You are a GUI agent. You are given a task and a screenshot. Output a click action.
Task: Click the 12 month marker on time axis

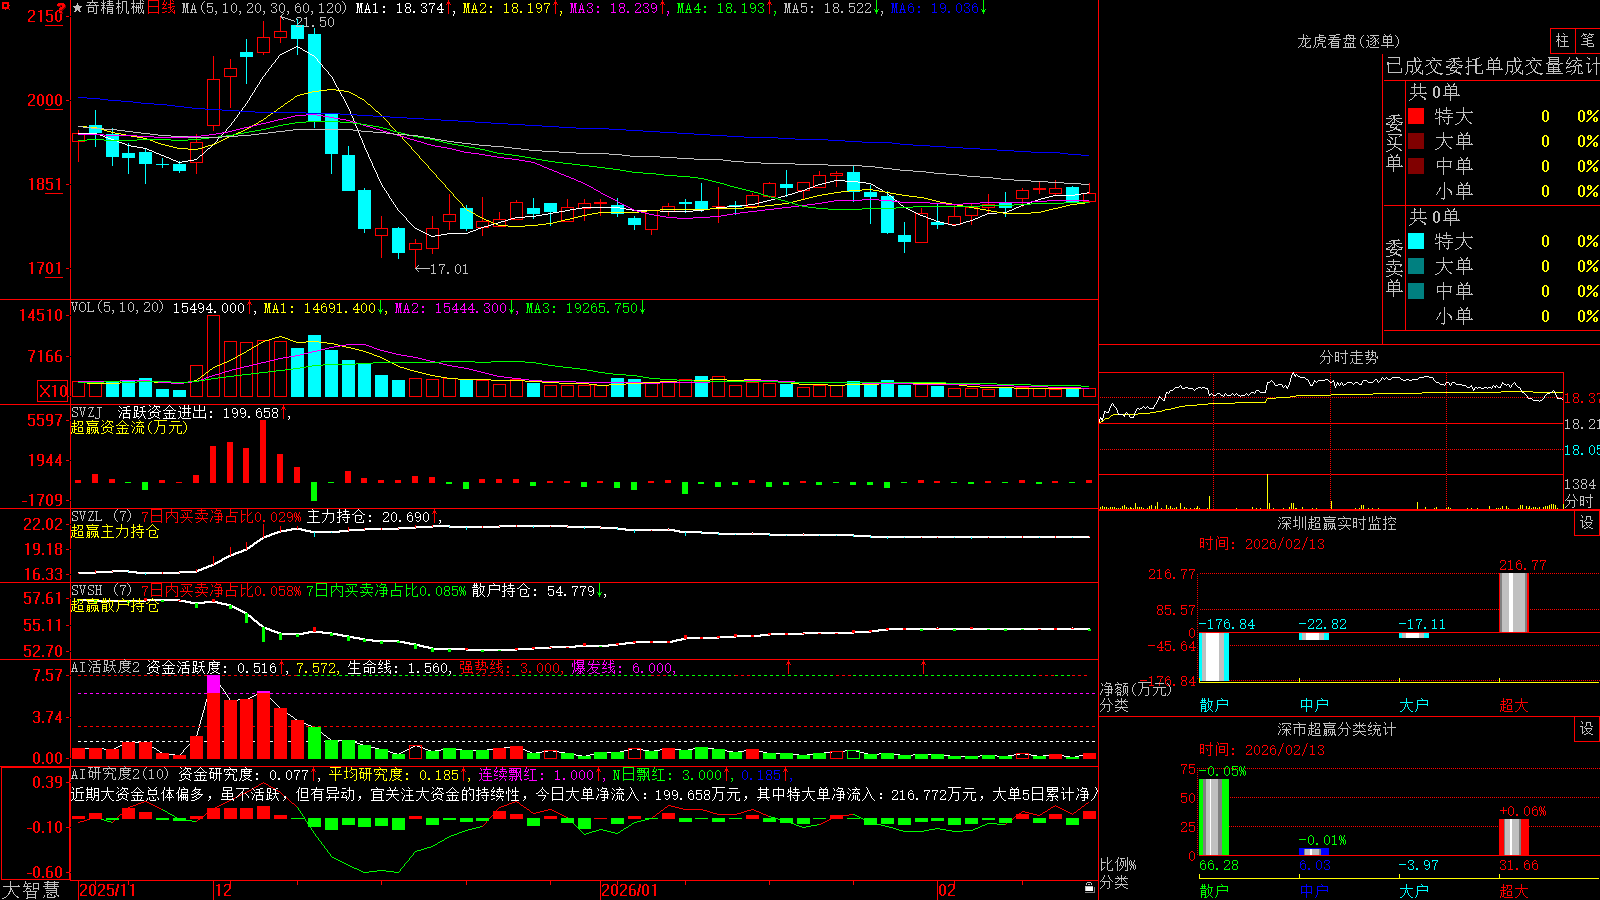[x=223, y=890]
